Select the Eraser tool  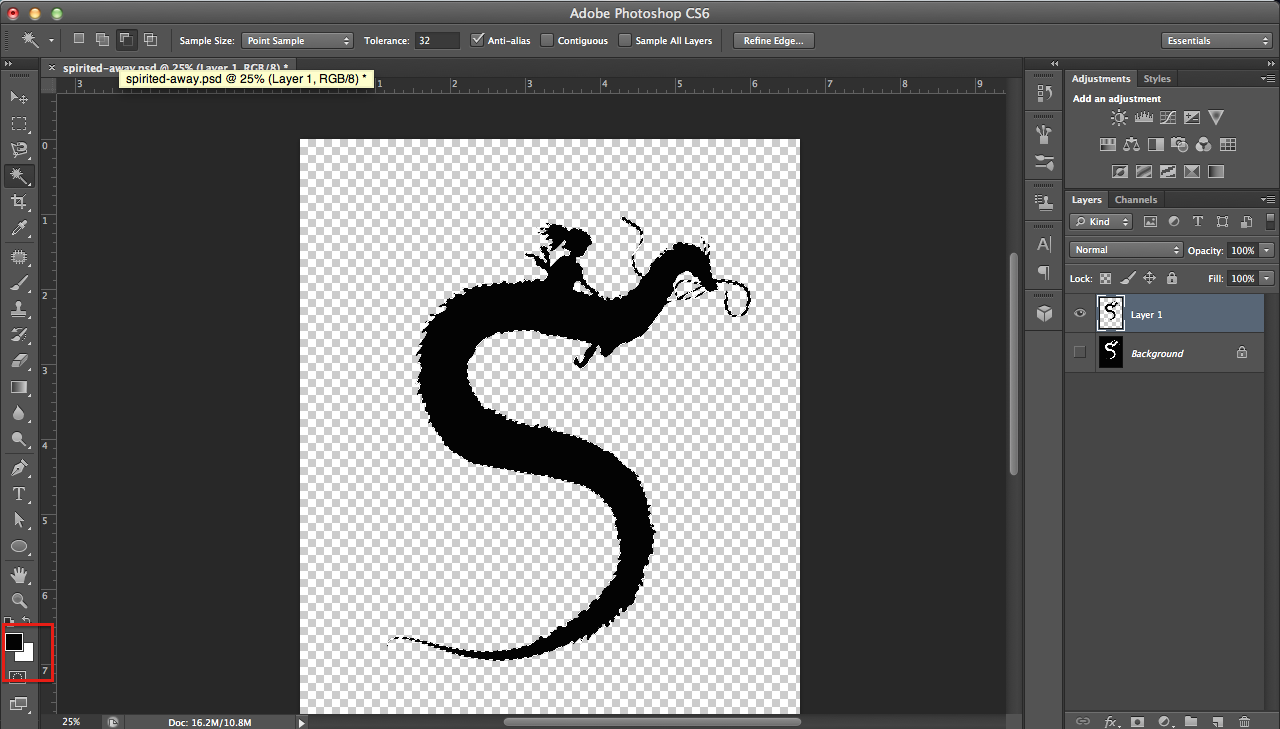click(x=19, y=362)
